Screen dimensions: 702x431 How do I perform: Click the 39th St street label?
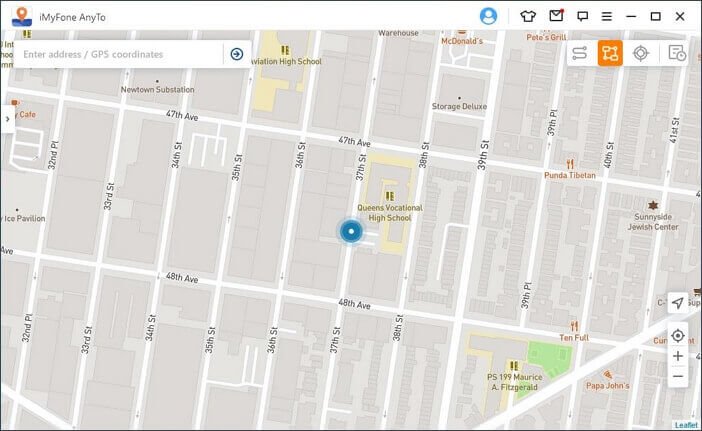pos(483,155)
